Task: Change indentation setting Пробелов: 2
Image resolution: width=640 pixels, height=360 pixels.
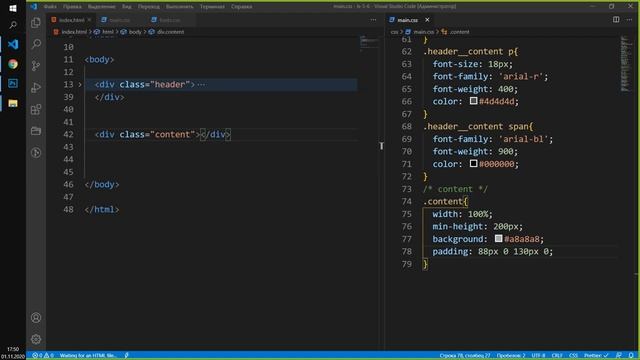Action: [x=511, y=356]
